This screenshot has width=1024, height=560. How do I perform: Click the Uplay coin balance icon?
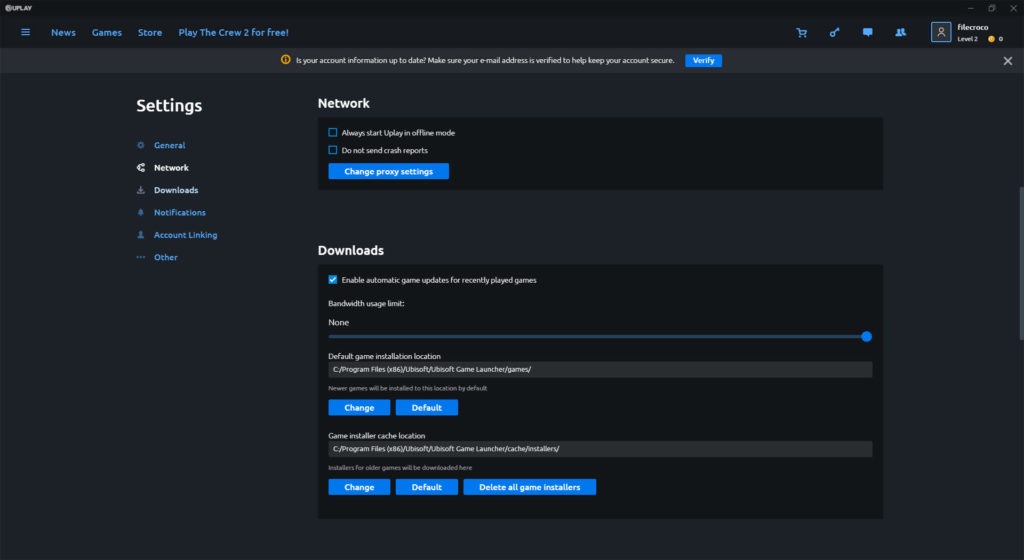[991, 39]
